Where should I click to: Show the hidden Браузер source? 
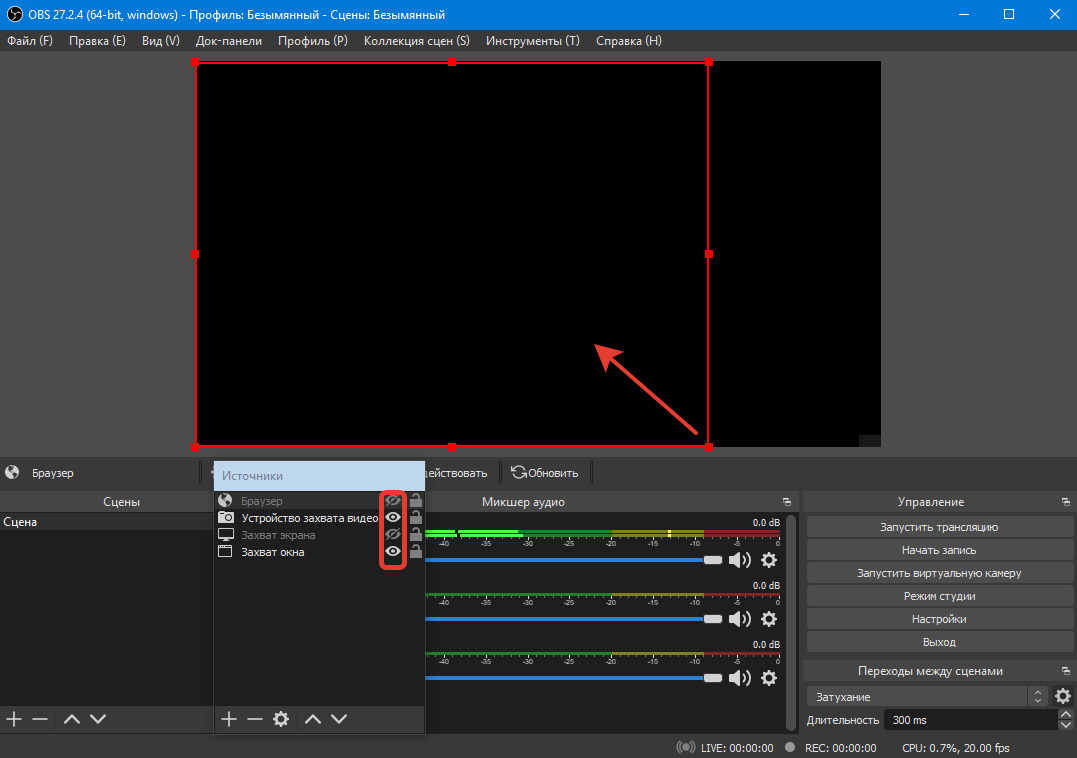coord(393,501)
